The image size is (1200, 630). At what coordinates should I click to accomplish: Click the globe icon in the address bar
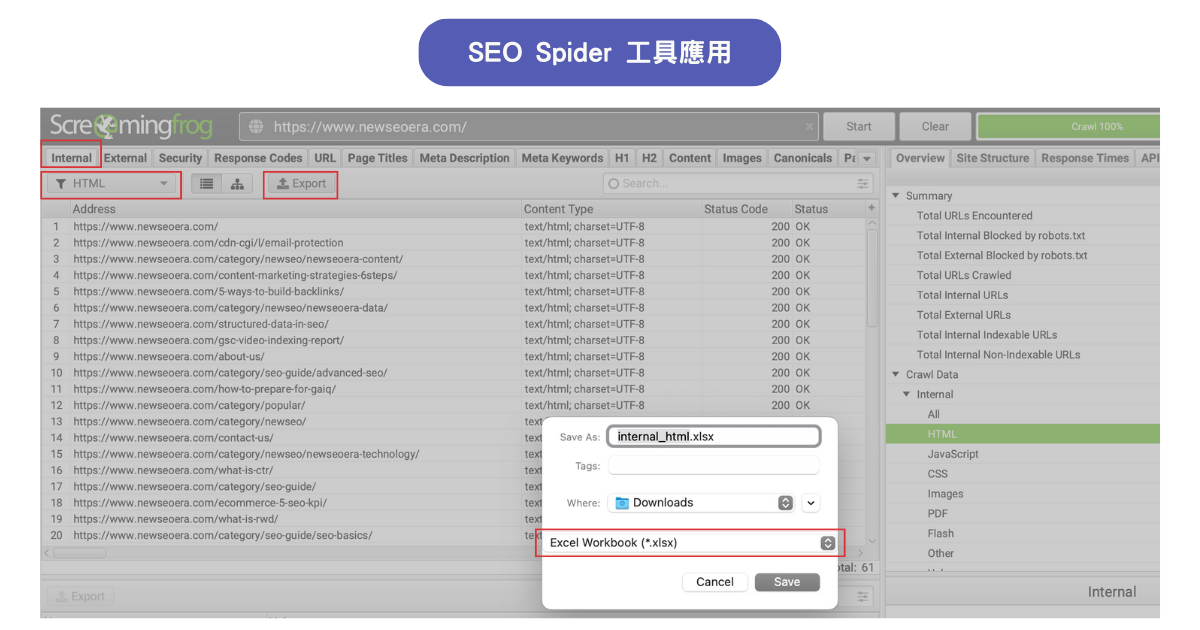point(256,126)
